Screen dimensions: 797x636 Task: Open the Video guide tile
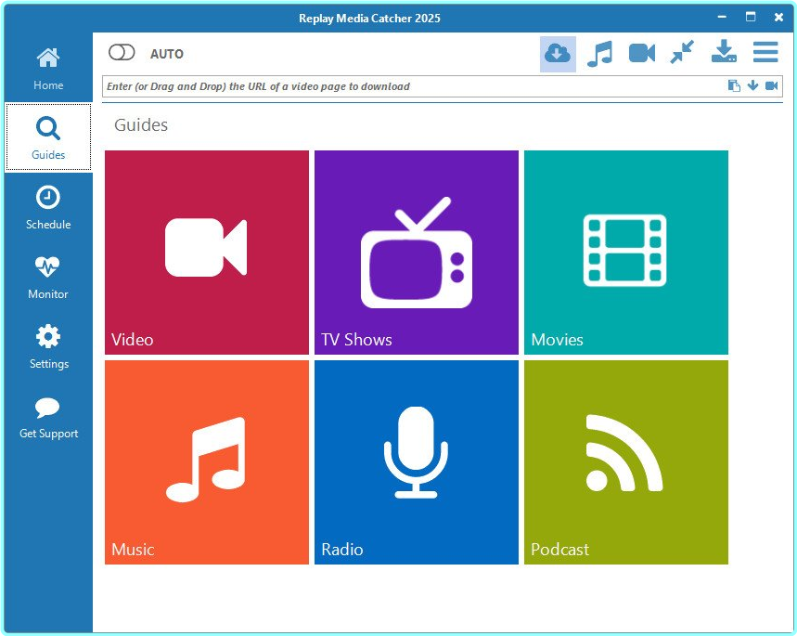tap(206, 252)
